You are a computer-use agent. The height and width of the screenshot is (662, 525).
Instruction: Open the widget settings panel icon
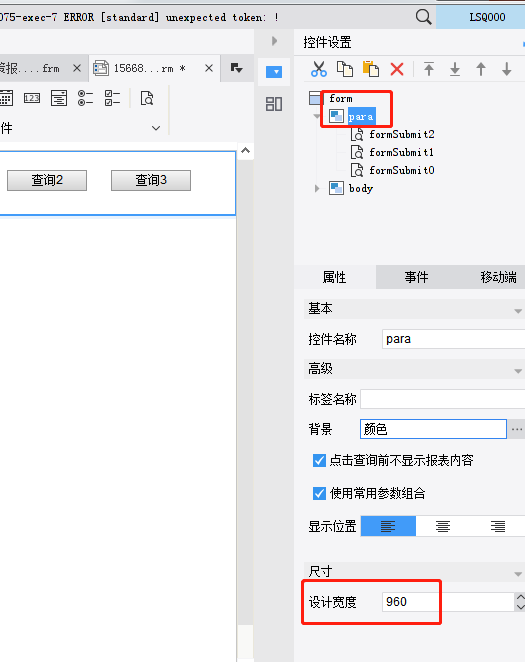coord(274,72)
